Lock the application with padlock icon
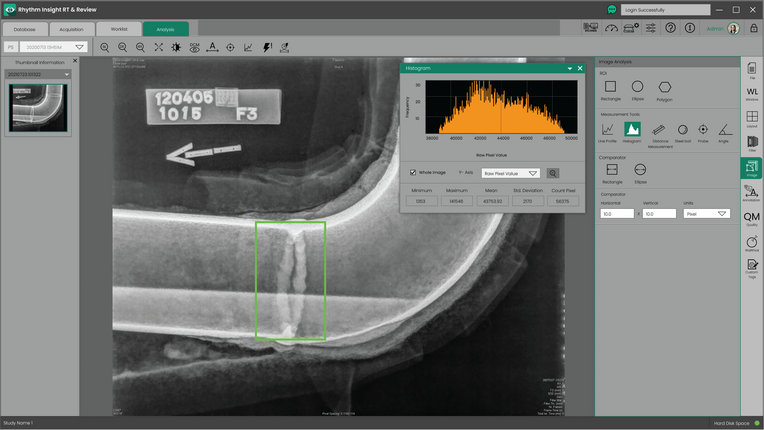This screenshot has height=430, width=764. click(x=753, y=28)
